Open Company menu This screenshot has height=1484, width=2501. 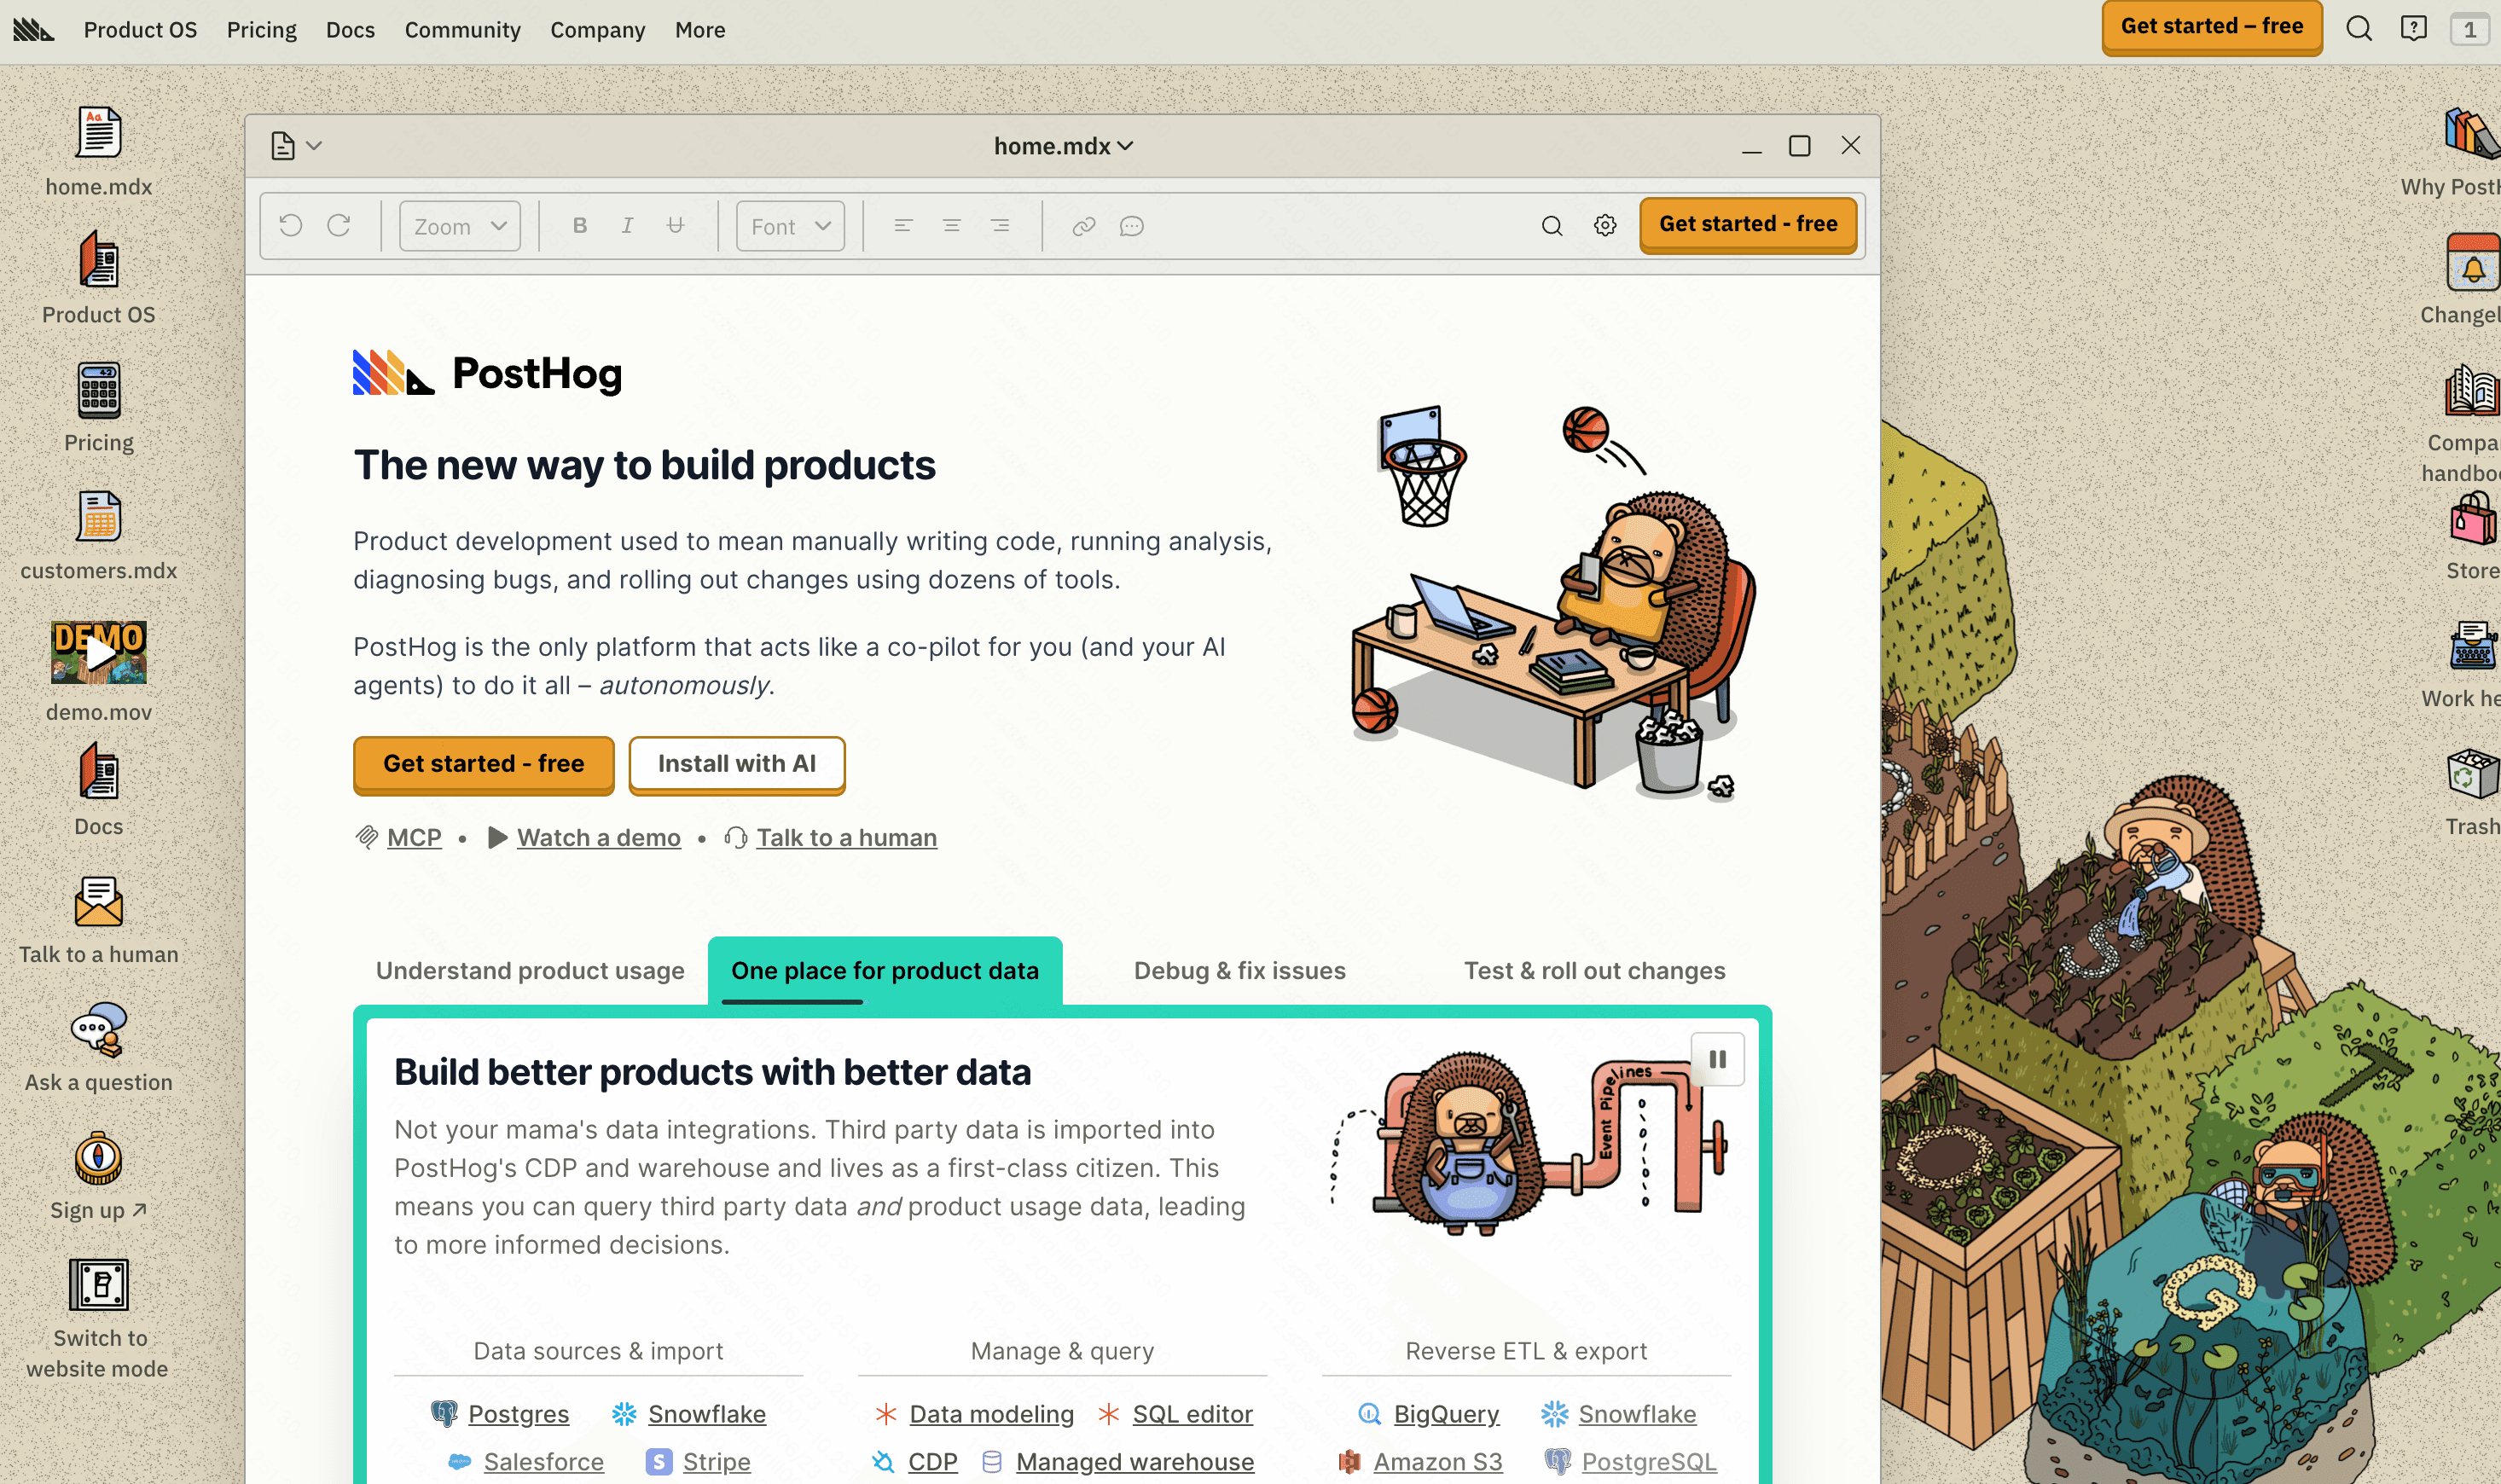coord(598,30)
